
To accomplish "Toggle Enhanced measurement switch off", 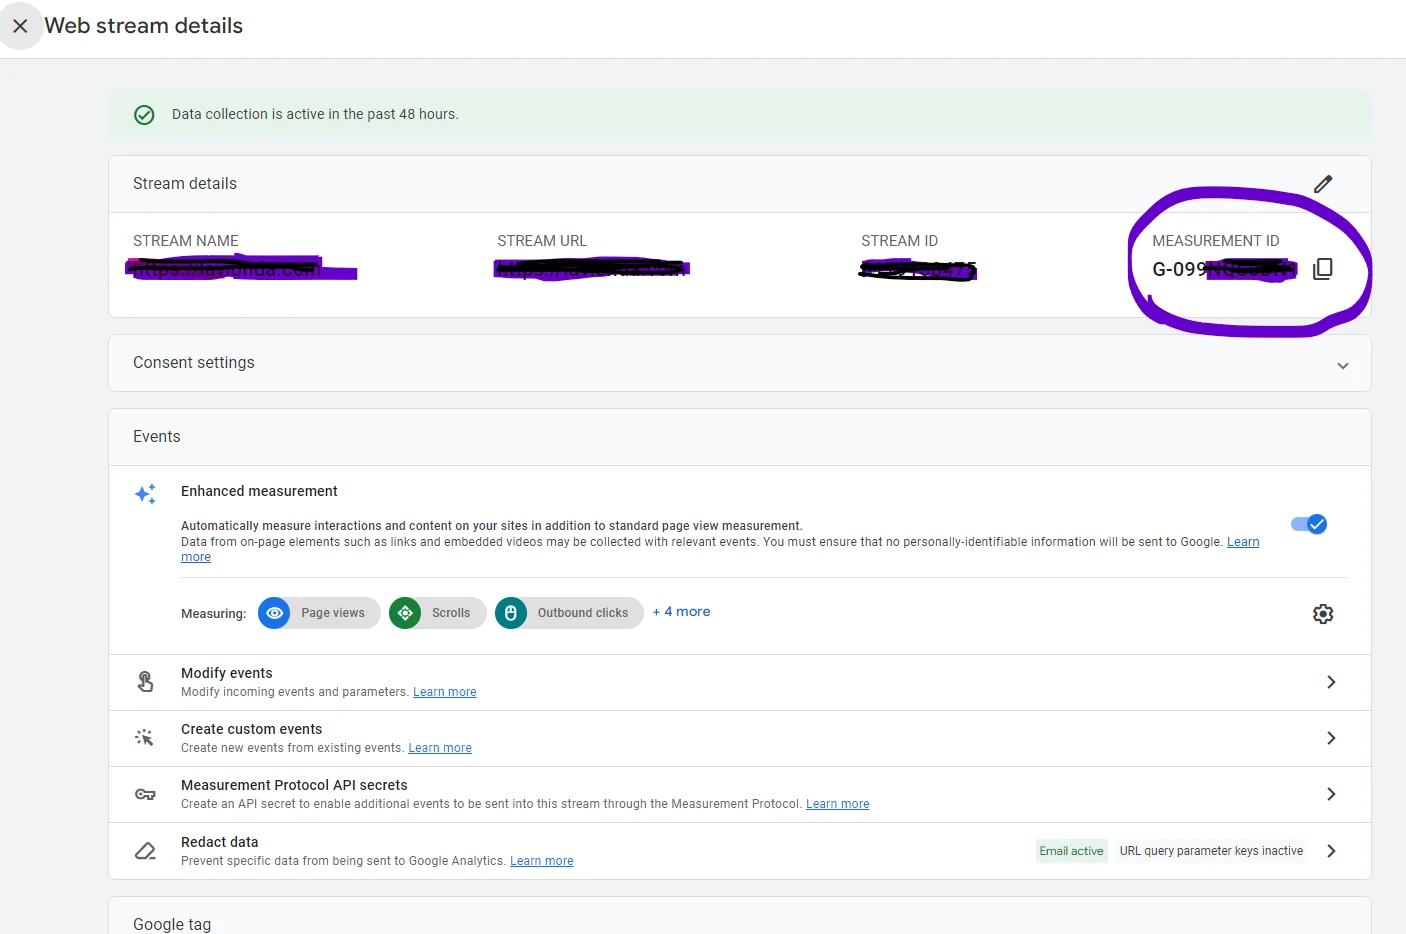I will coord(1309,524).
